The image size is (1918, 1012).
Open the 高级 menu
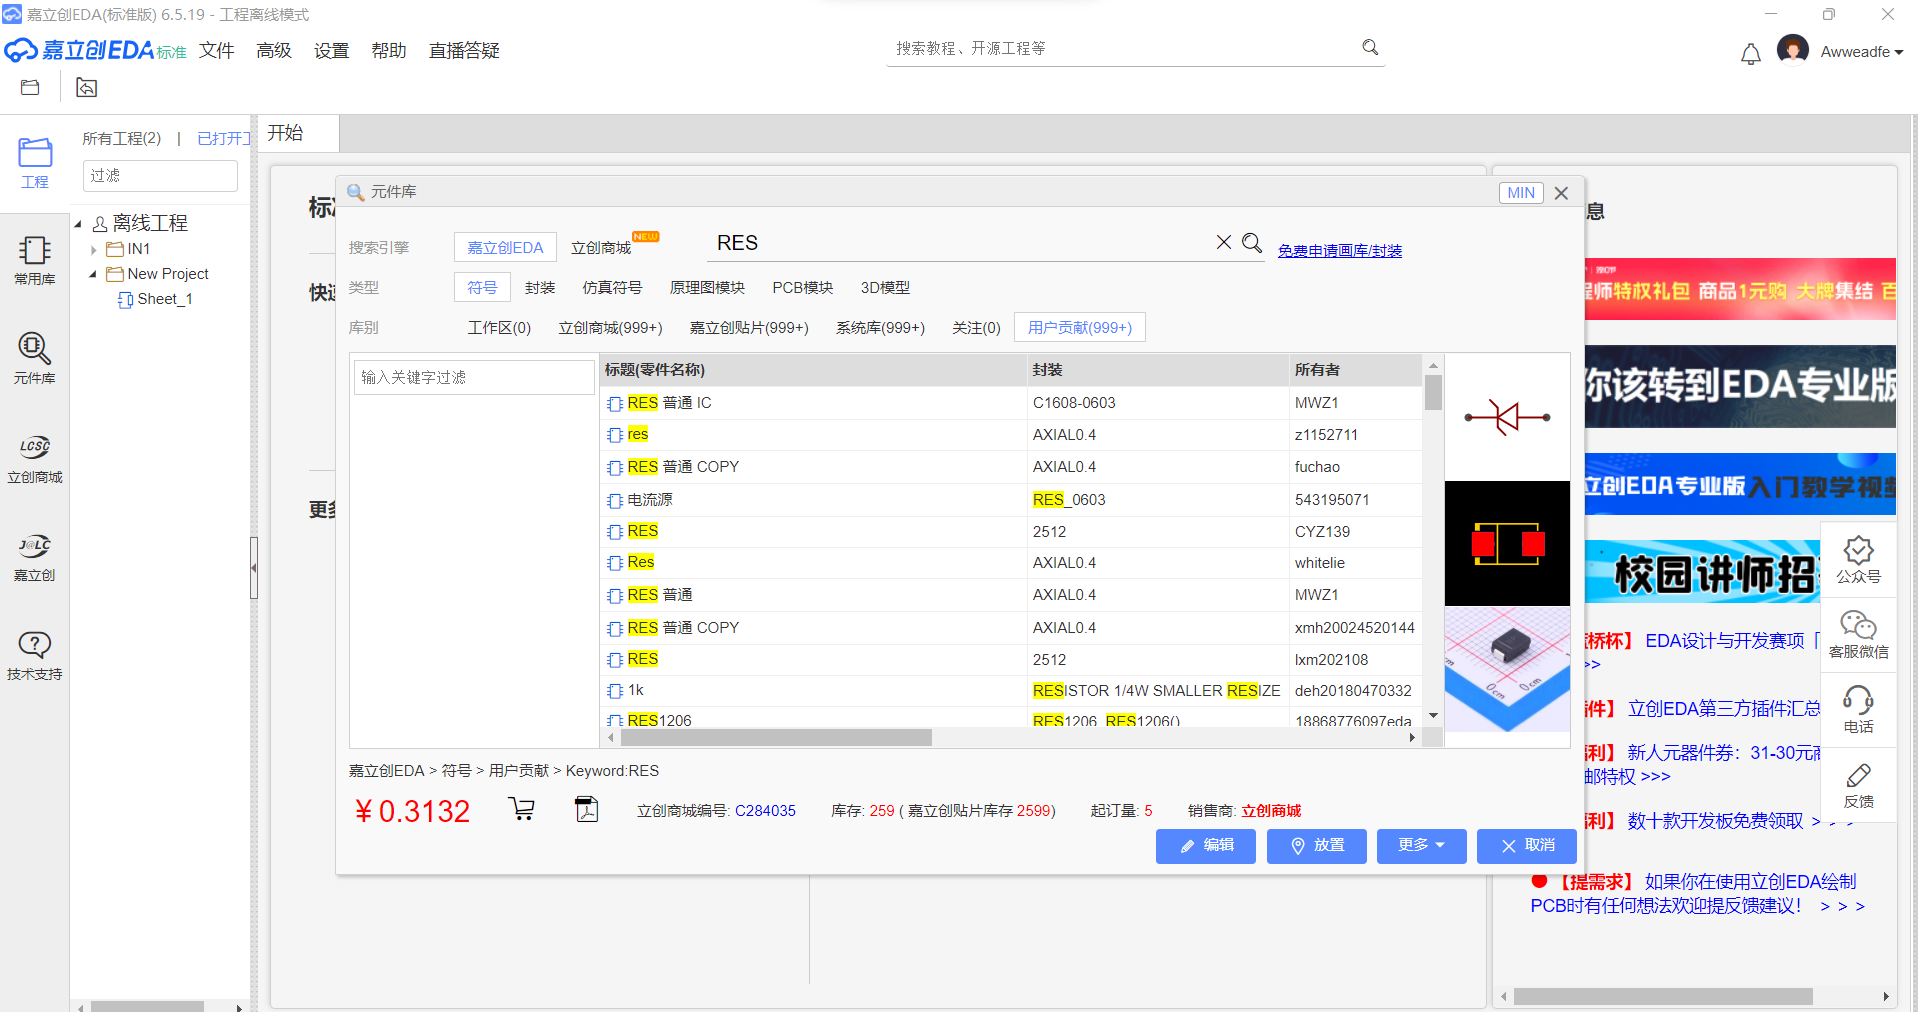[274, 50]
